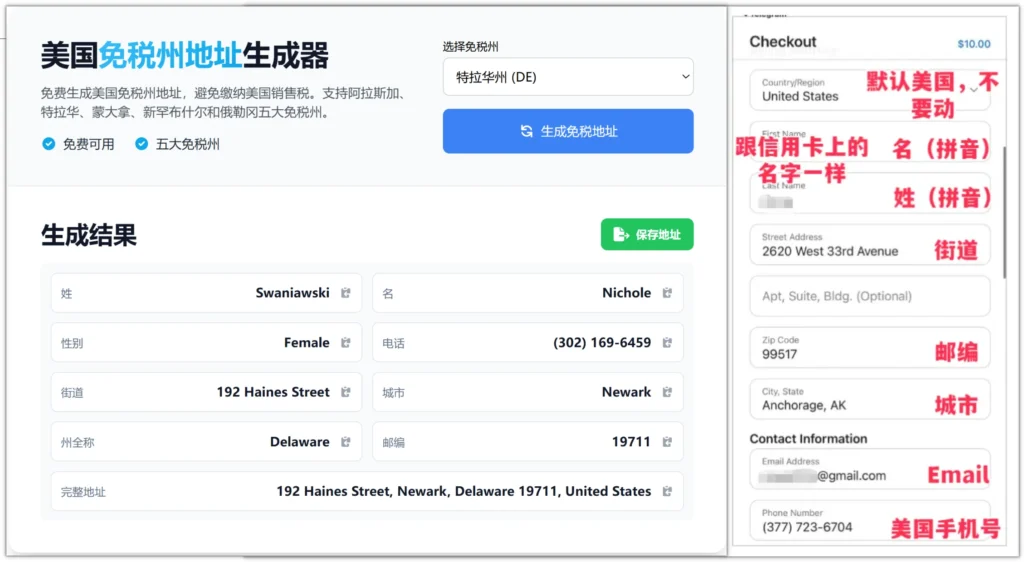The height and width of the screenshot is (562, 1024).
Task: Copy the zip code 19711
Action: [x=667, y=442]
